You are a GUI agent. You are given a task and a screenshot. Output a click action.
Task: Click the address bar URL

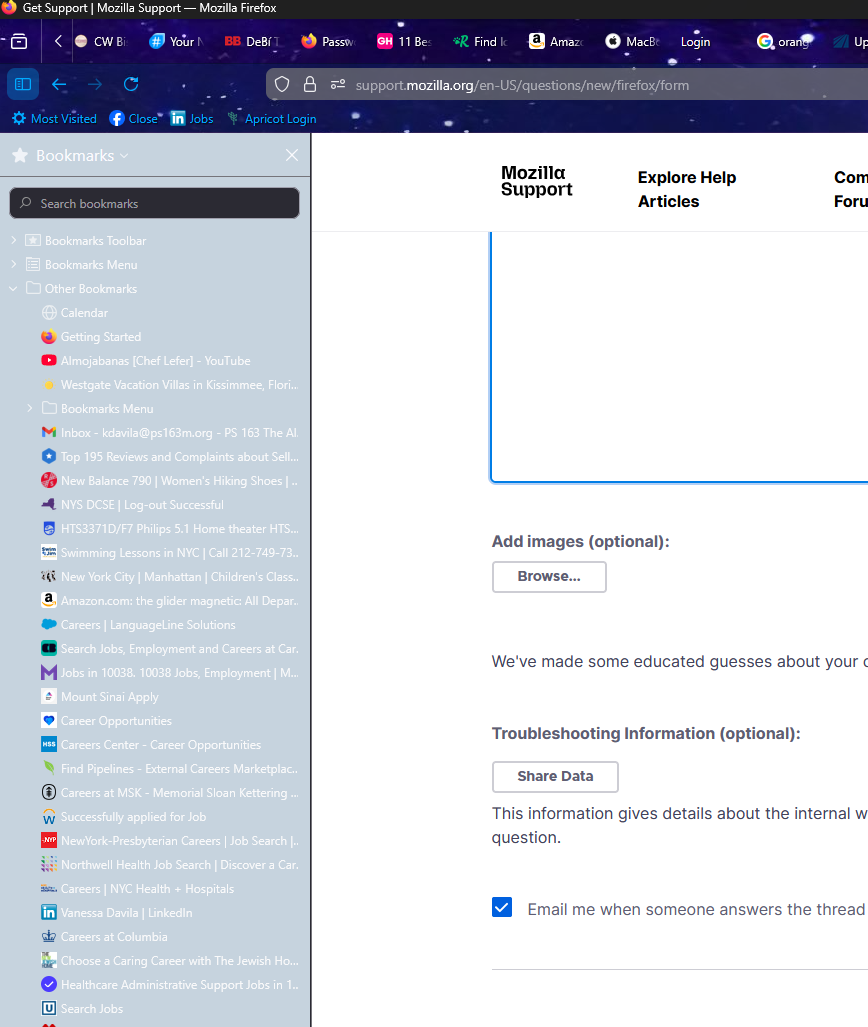pyautogui.click(x=522, y=85)
